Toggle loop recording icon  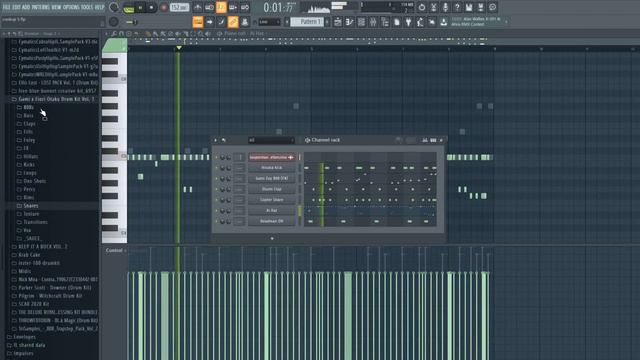(245, 7)
